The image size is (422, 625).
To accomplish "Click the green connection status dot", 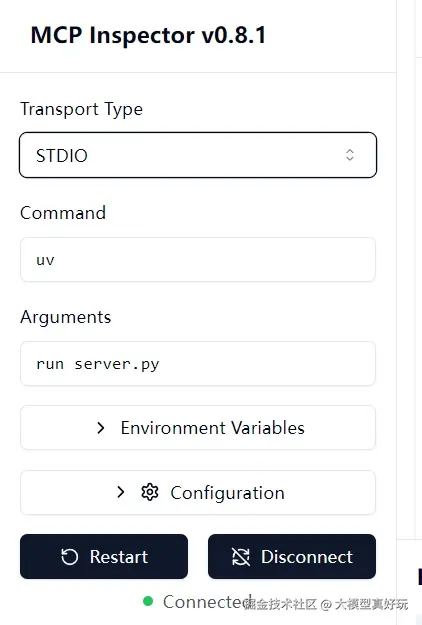I will click(x=148, y=601).
